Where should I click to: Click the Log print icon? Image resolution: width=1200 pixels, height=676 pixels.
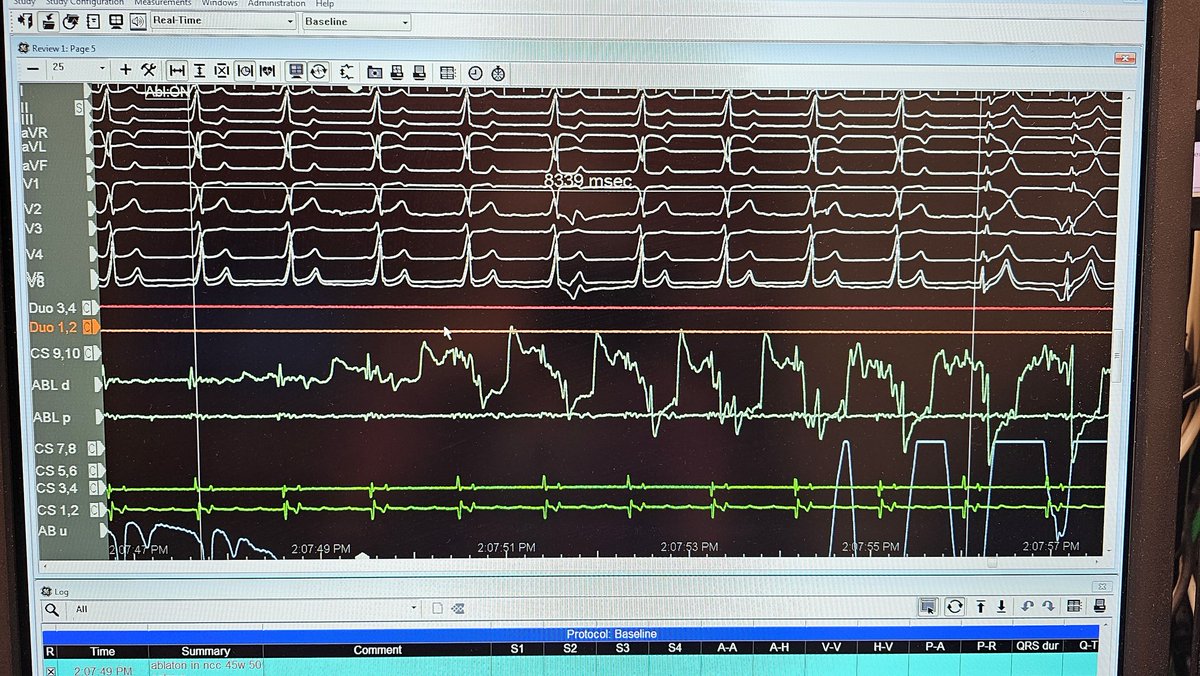pos(1100,606)
